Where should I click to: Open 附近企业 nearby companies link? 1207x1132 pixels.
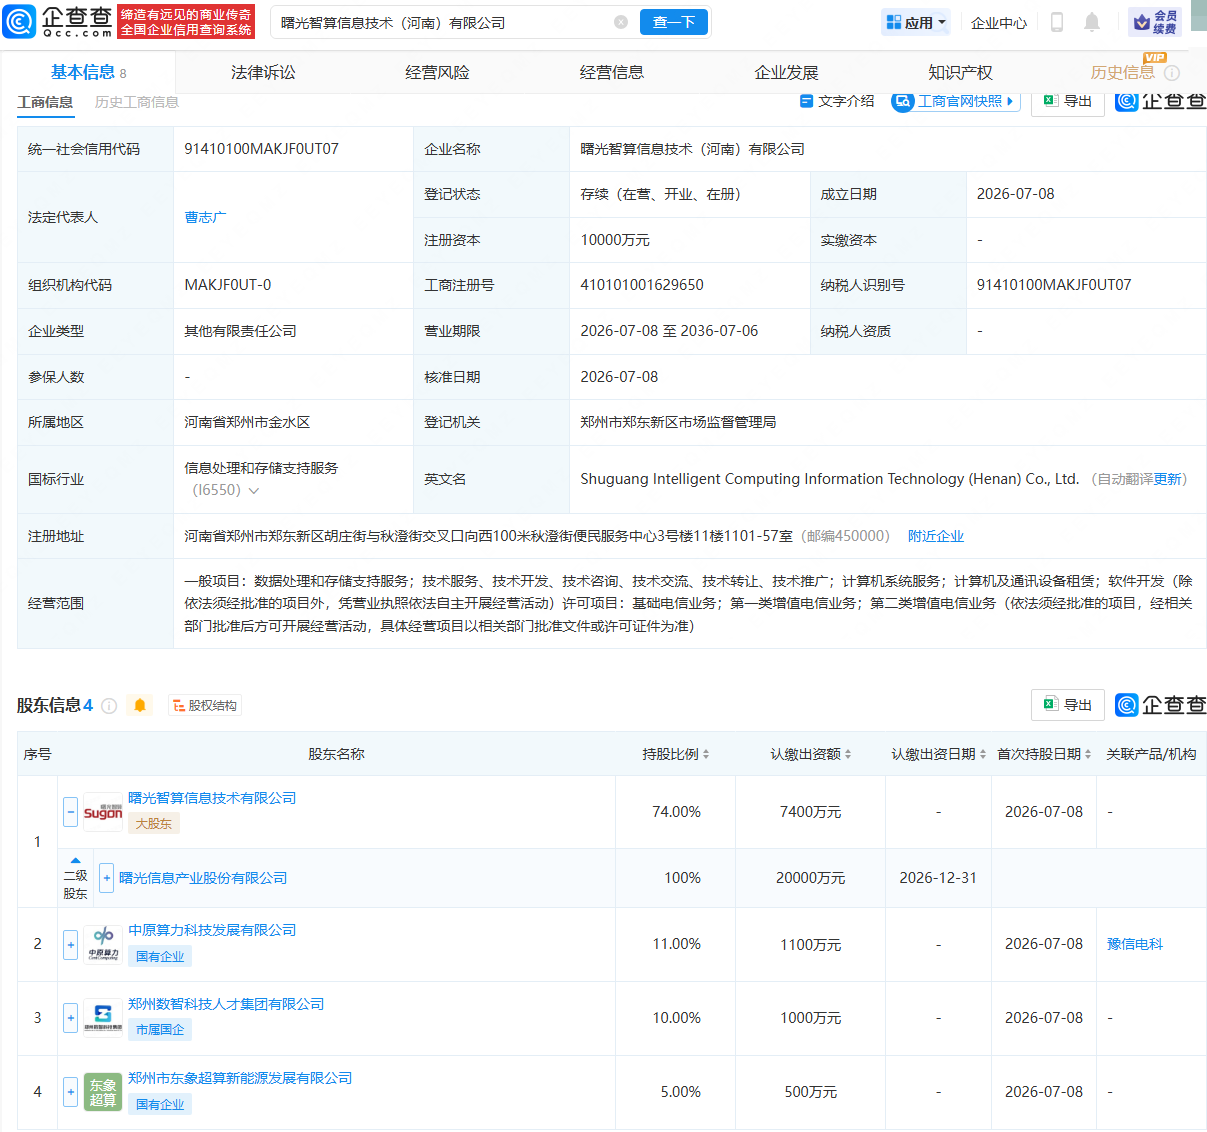click(936, 536)
